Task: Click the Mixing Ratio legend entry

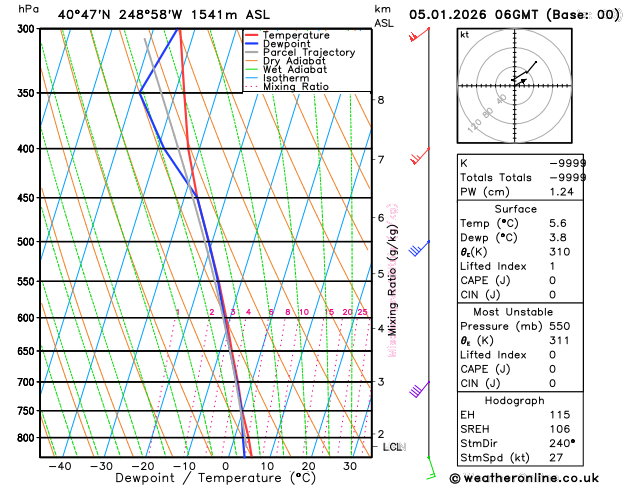Action: (x=287, y=87)
